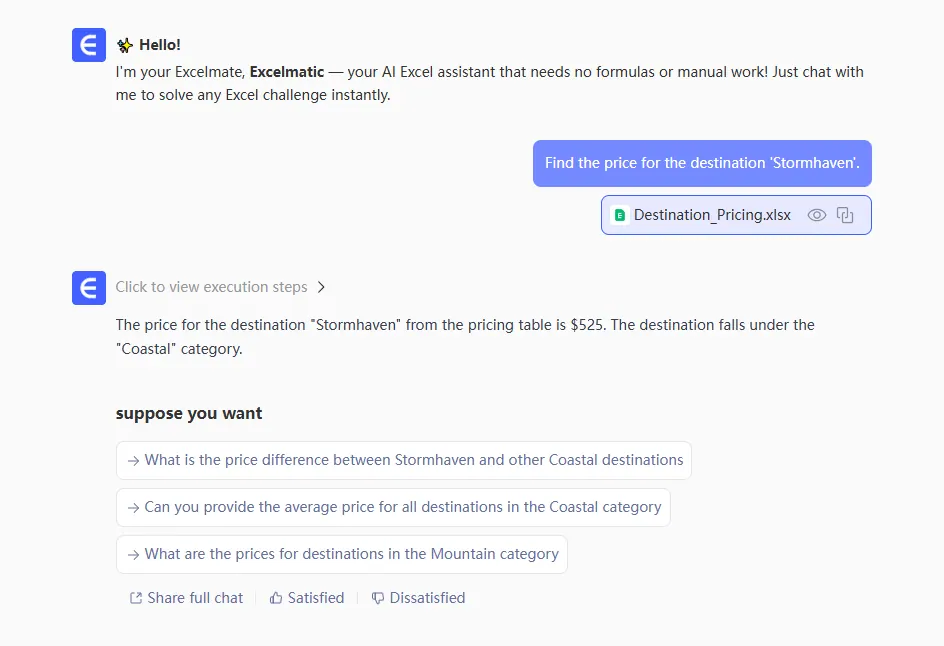
Task: Open the 'Click to view execution steps' text
Action: [211, 287]
